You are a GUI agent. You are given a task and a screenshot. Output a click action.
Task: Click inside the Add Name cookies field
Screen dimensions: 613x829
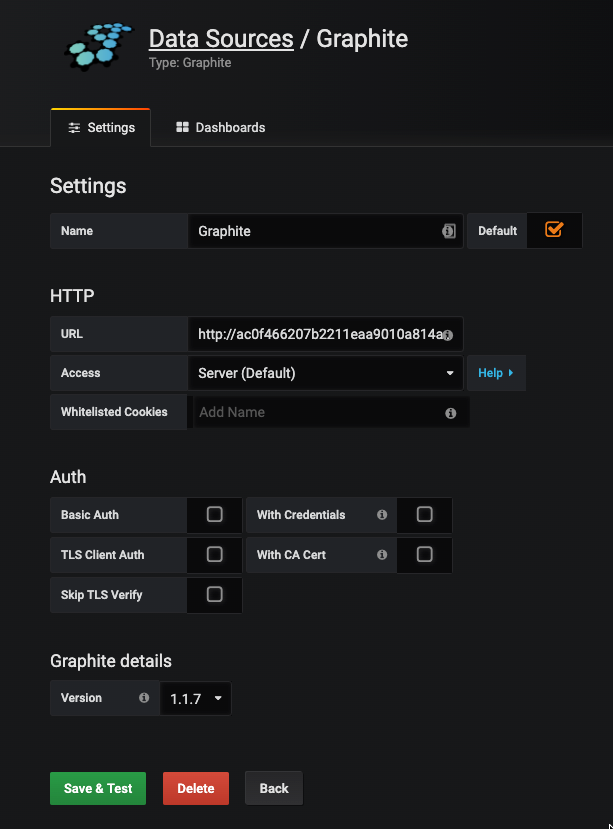coord(300,412)
